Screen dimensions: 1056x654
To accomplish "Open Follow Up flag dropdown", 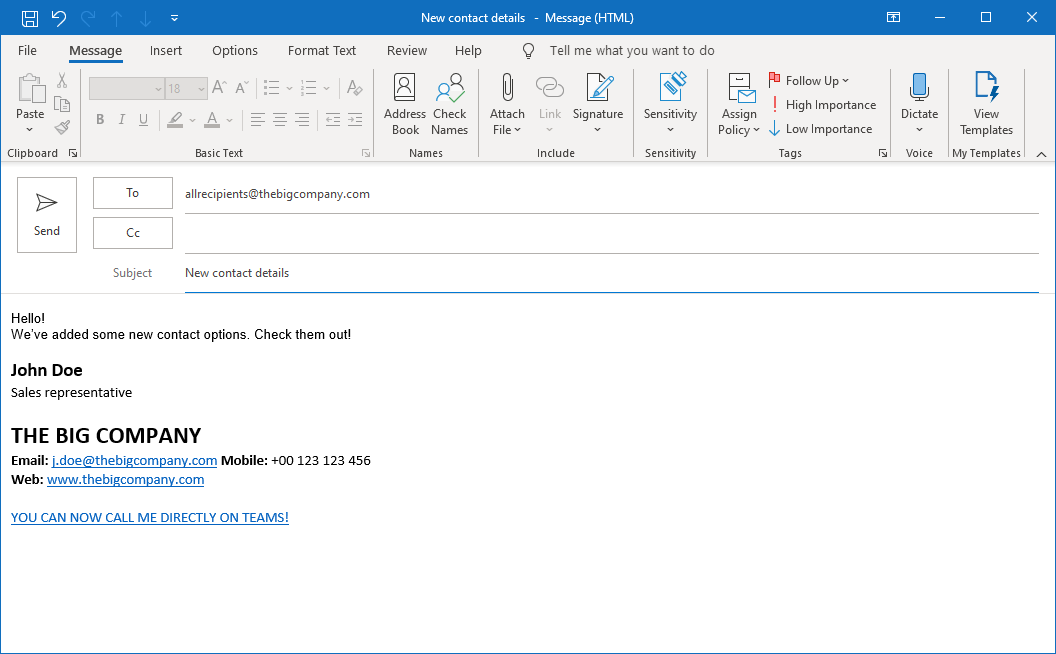I will click(809, 80).
